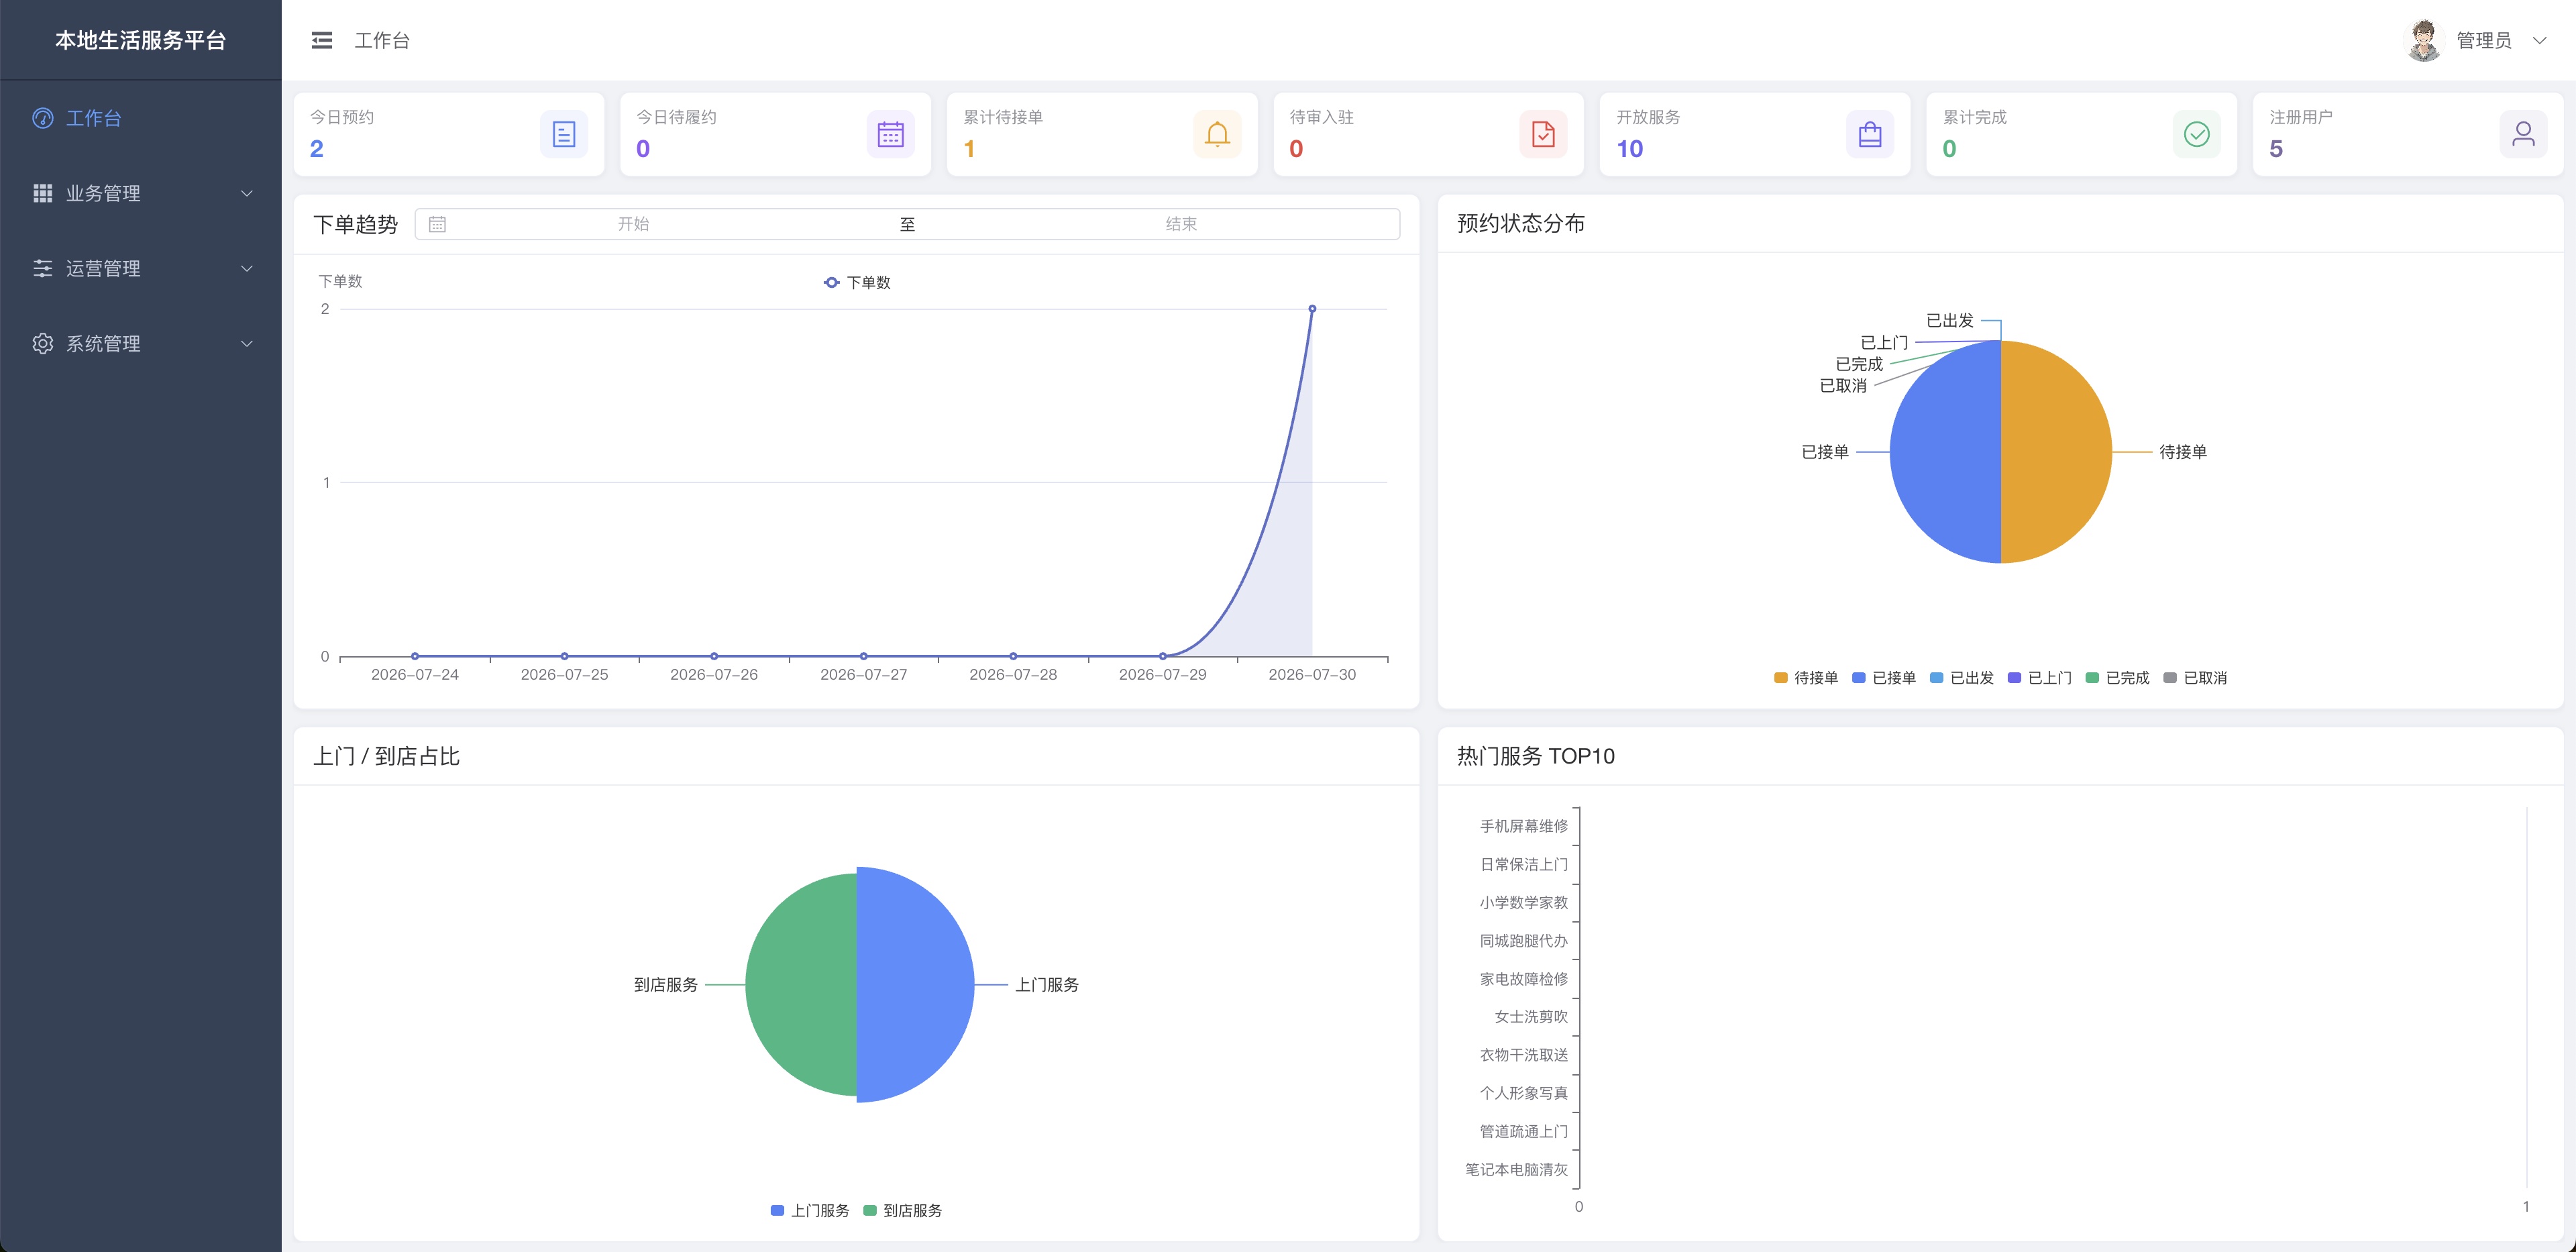
Task: Click the 累计待接单 bell icon
Action: pyautogui.click(x=1217, y=134)
